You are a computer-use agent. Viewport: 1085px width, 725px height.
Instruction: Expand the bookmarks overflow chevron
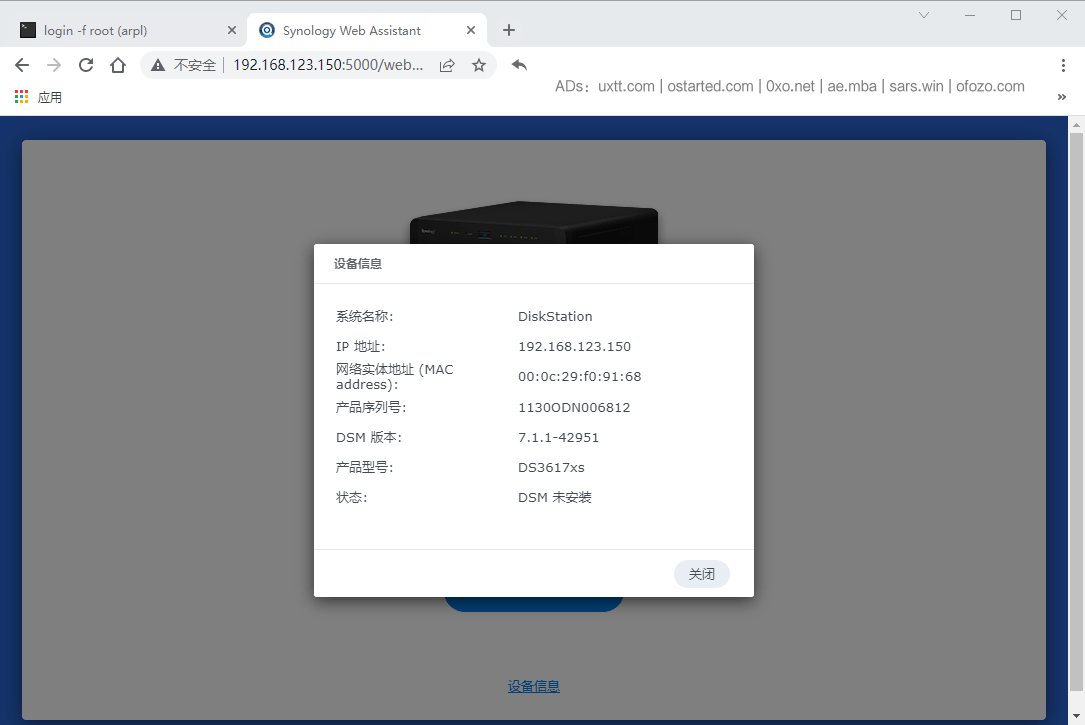(1061, 97)
